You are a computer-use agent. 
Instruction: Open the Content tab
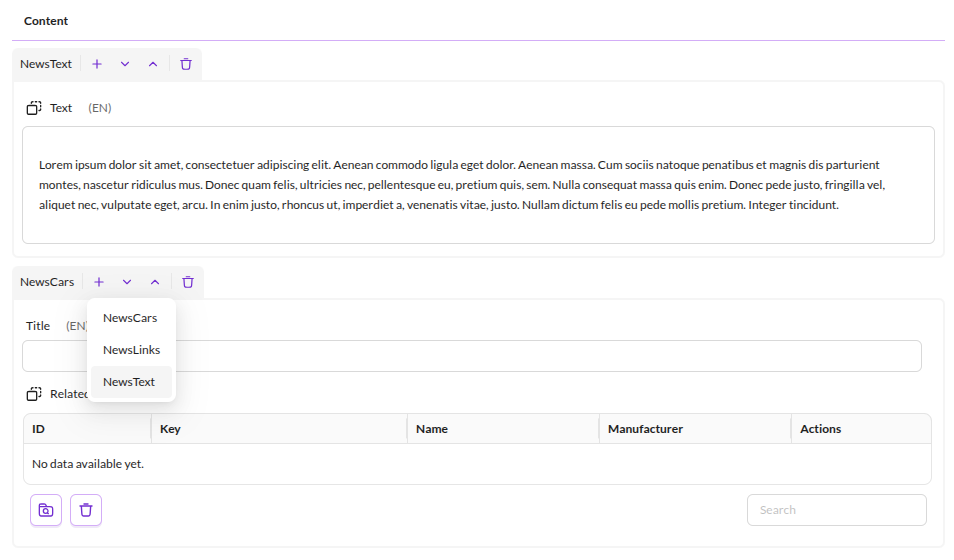[x=46, y=21]
